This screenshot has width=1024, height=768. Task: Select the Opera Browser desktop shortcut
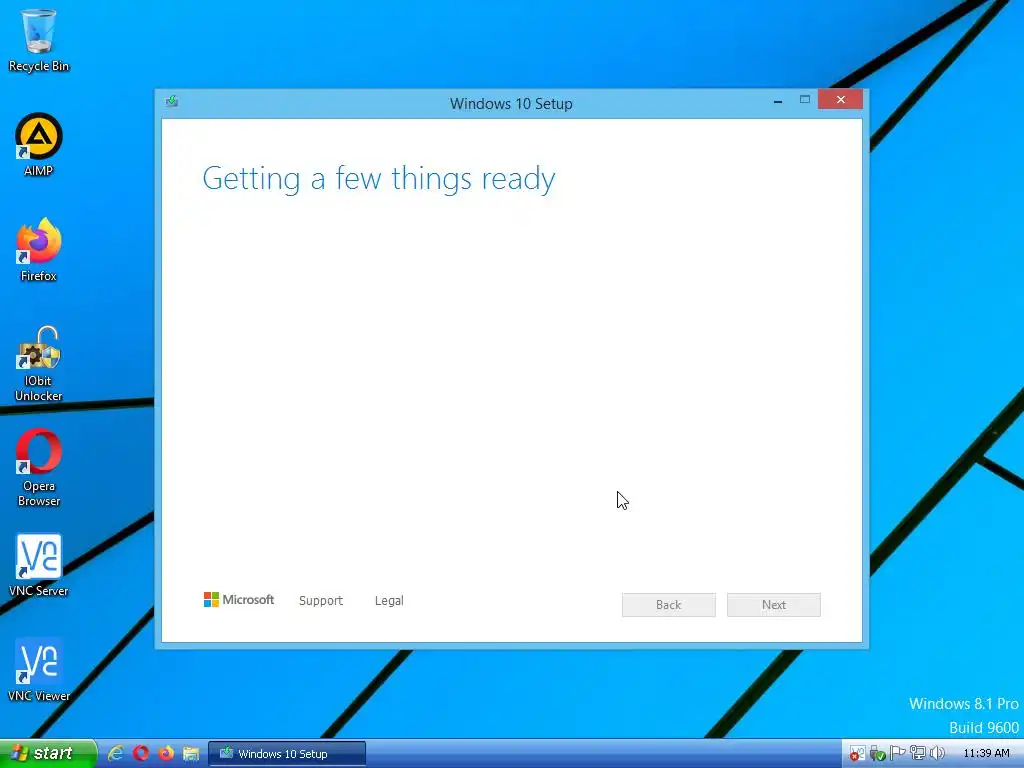click(39, 468)
